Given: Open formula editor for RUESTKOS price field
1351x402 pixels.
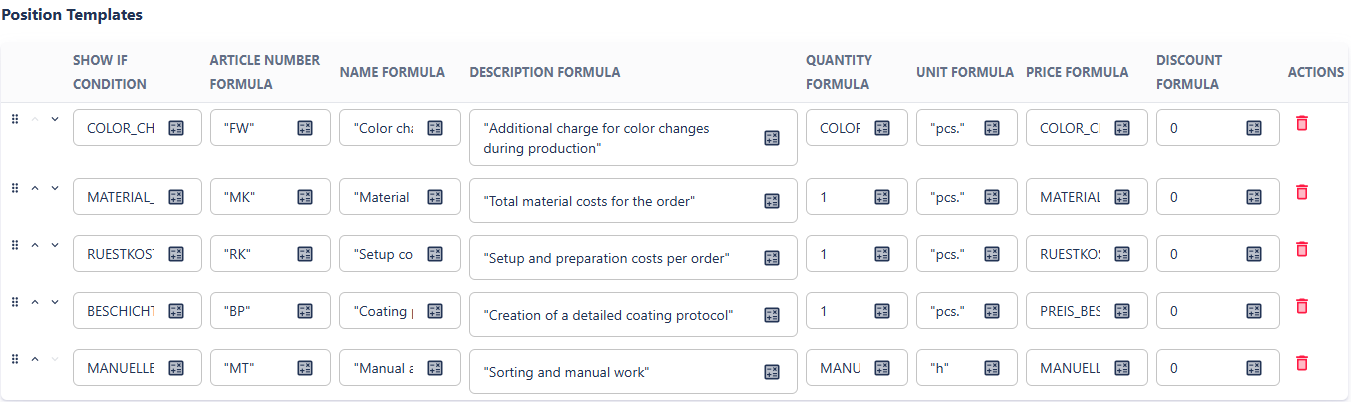Looking at the screenshot, I should click(x=1122, y=255).
